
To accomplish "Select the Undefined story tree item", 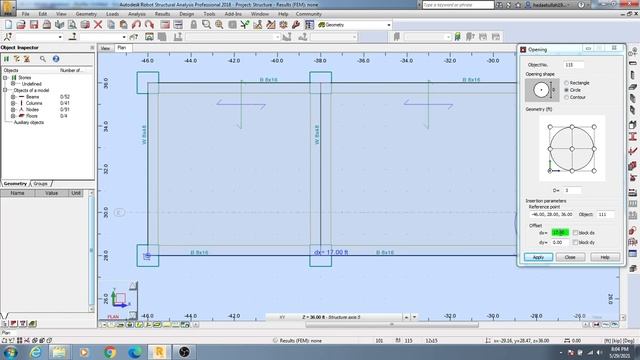I will pos(31,84).
